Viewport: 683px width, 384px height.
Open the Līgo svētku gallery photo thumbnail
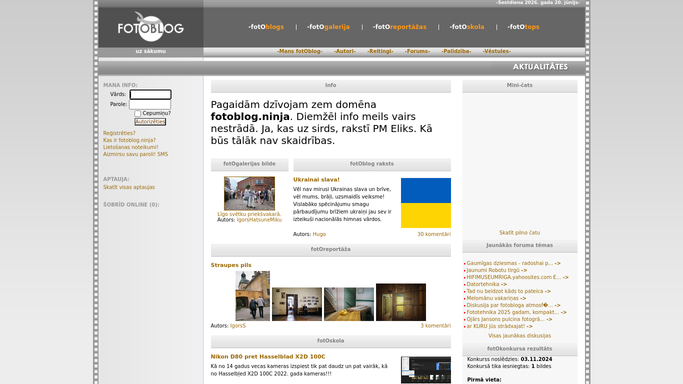pos(249,193)
